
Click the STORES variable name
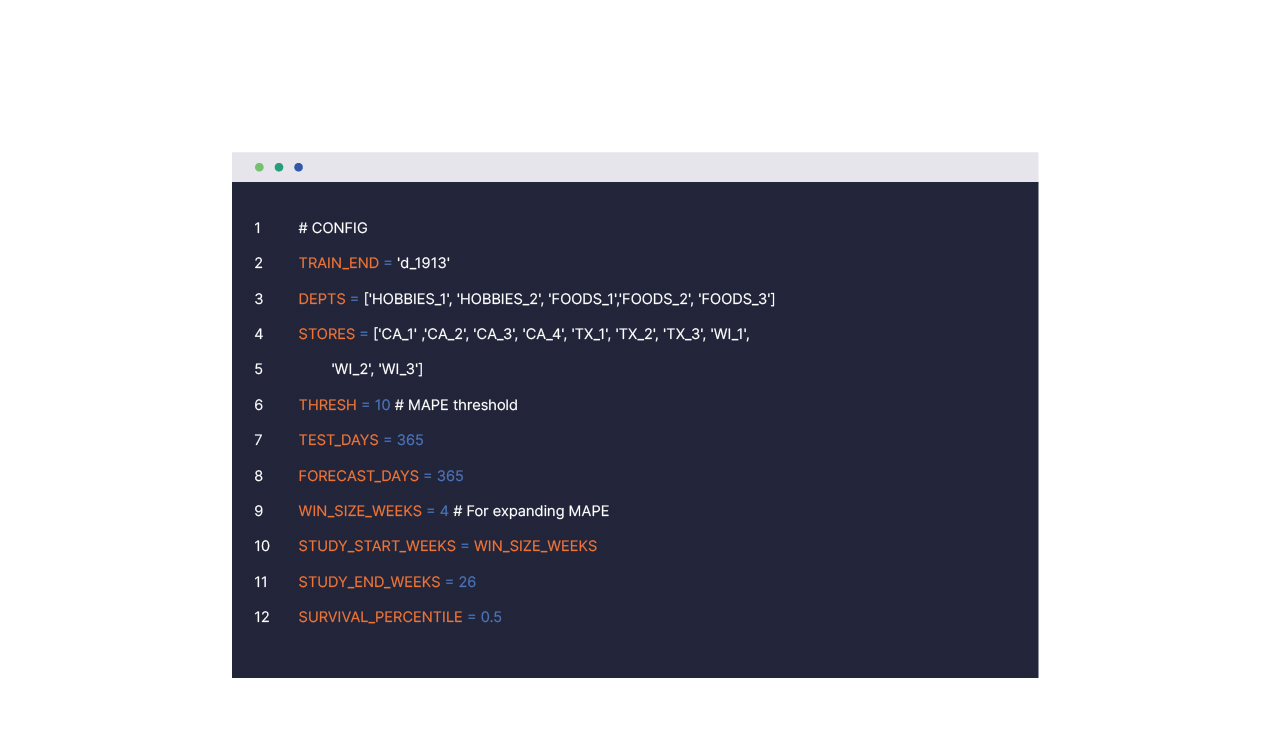(x=326, y=334)
